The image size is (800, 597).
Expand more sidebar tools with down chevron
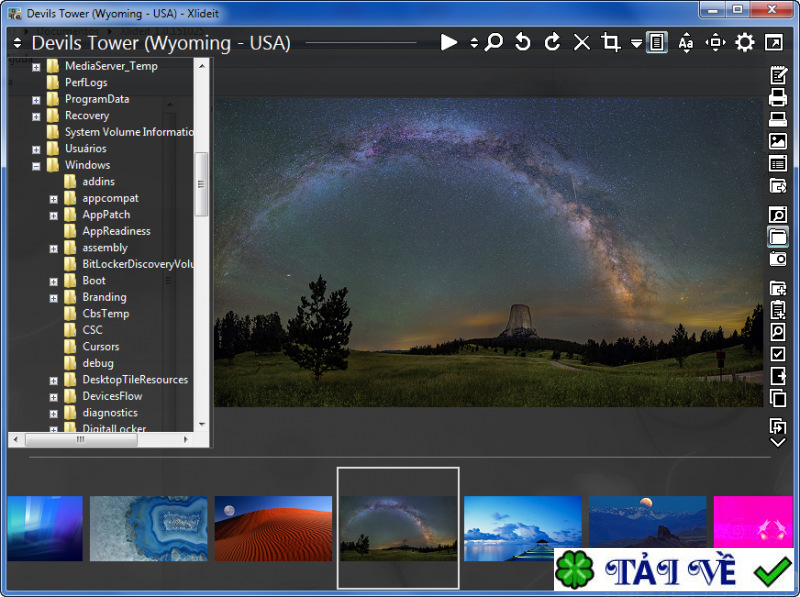777,442
